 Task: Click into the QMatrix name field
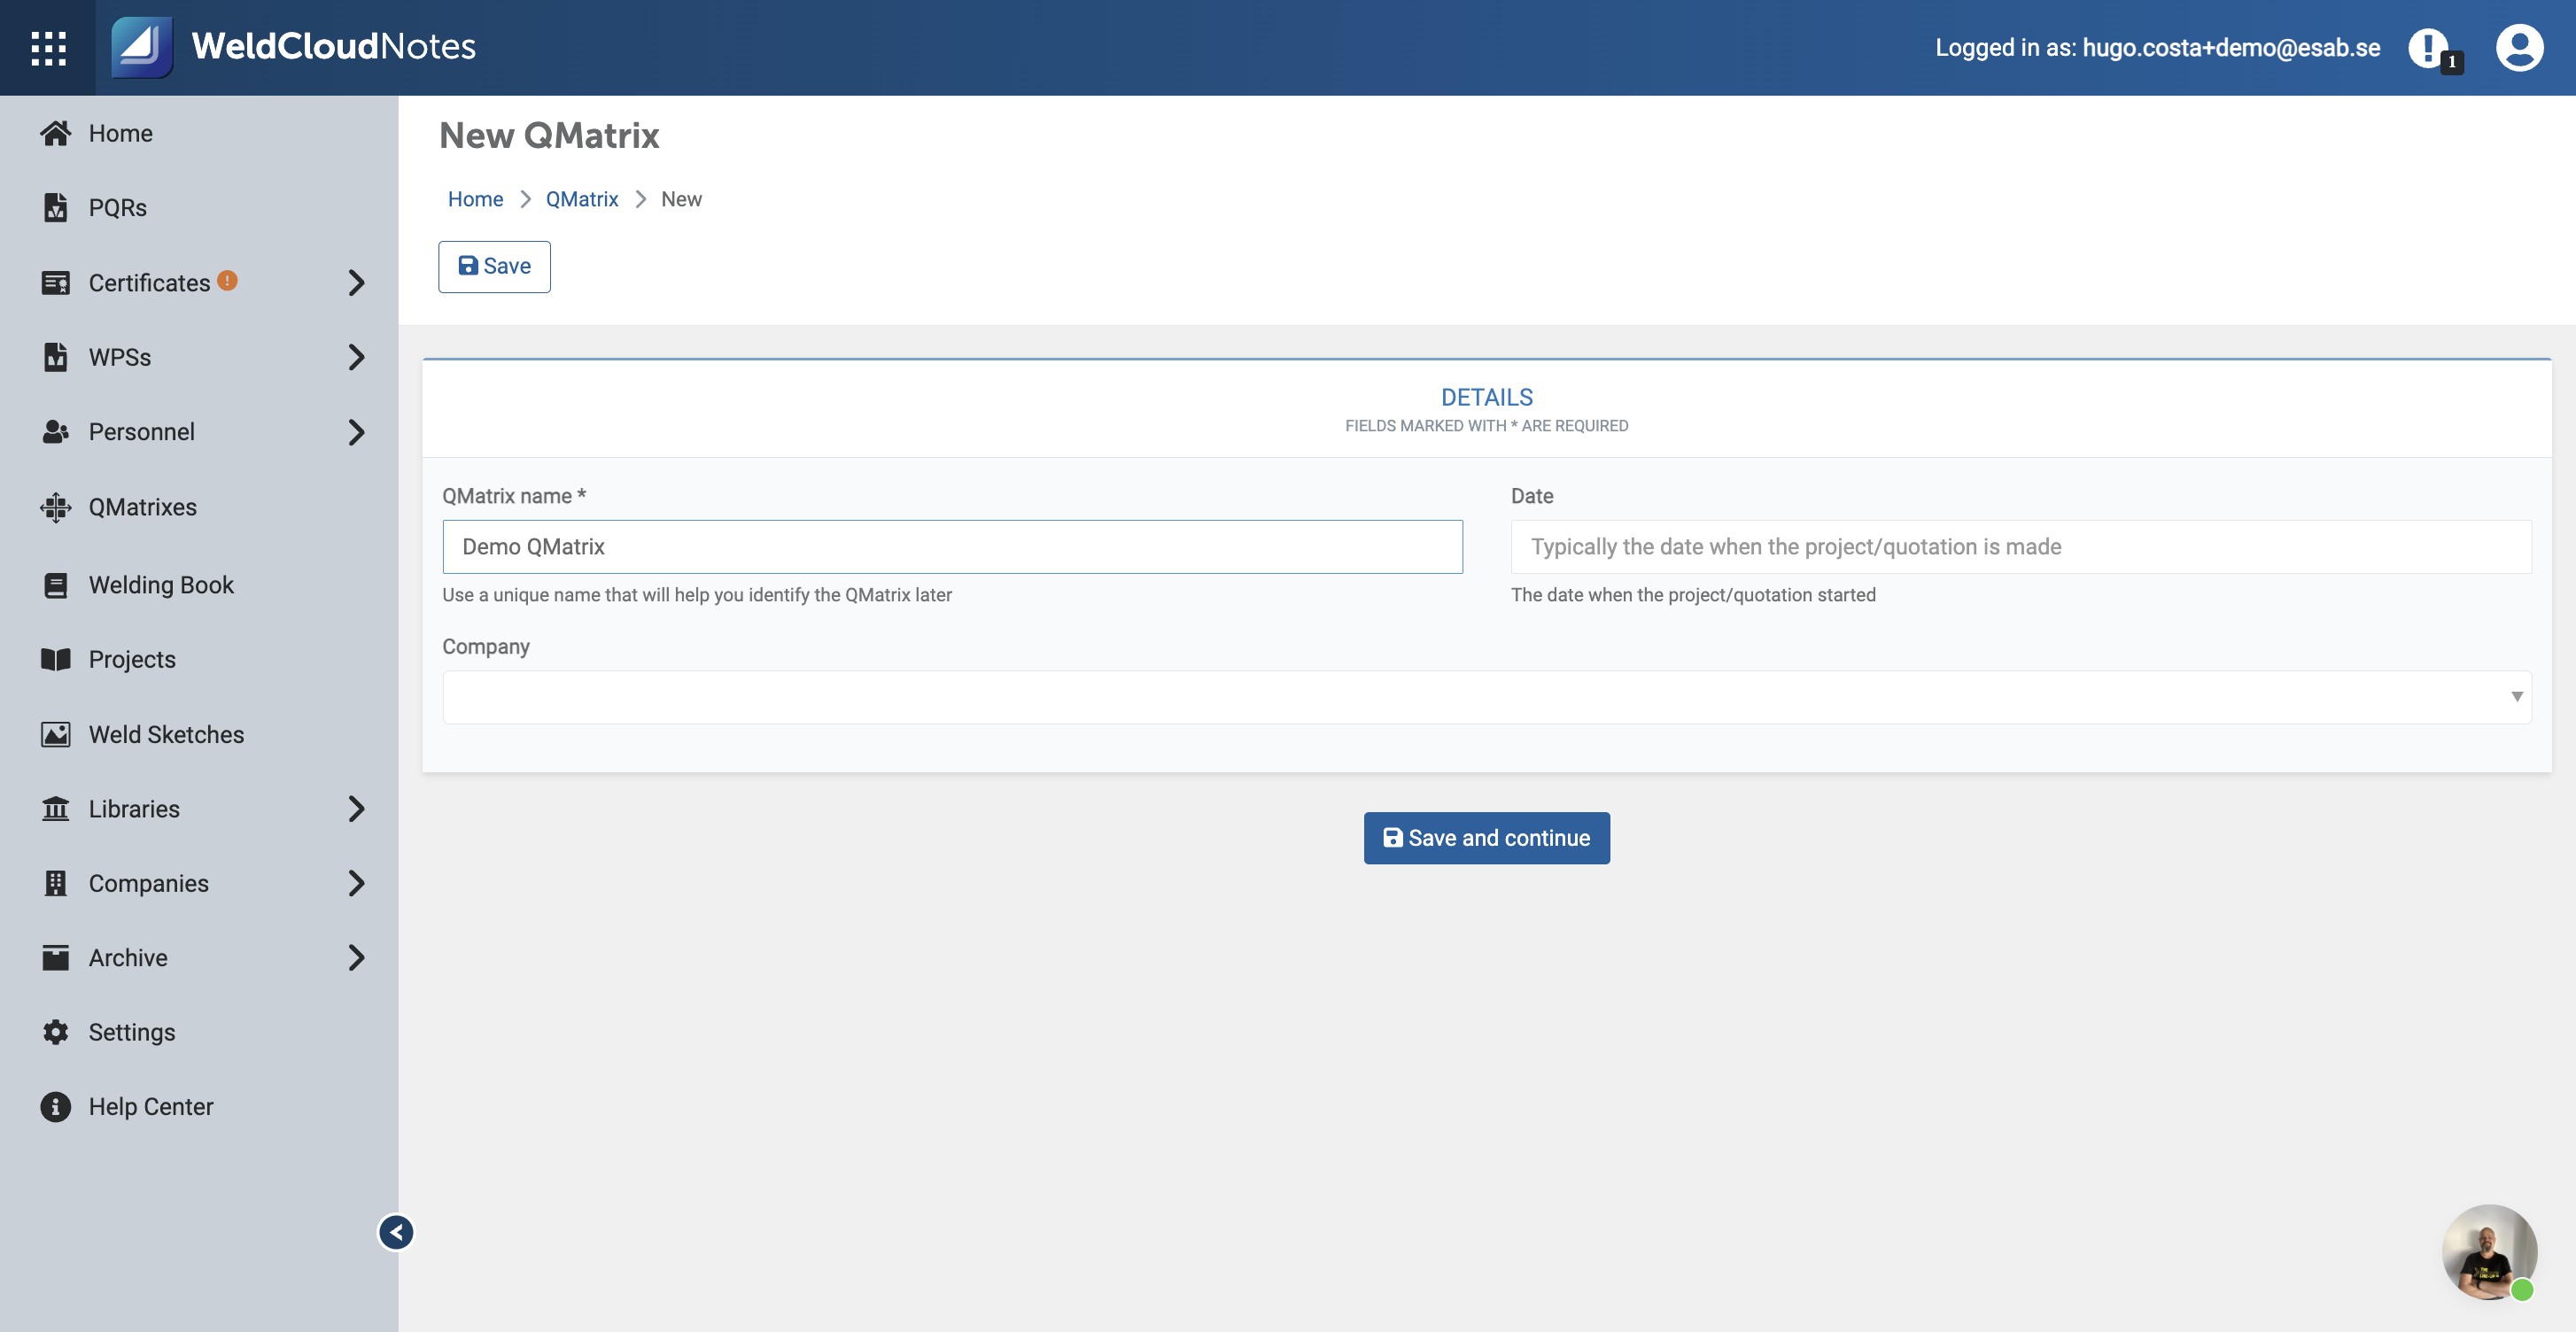point(952,547)
